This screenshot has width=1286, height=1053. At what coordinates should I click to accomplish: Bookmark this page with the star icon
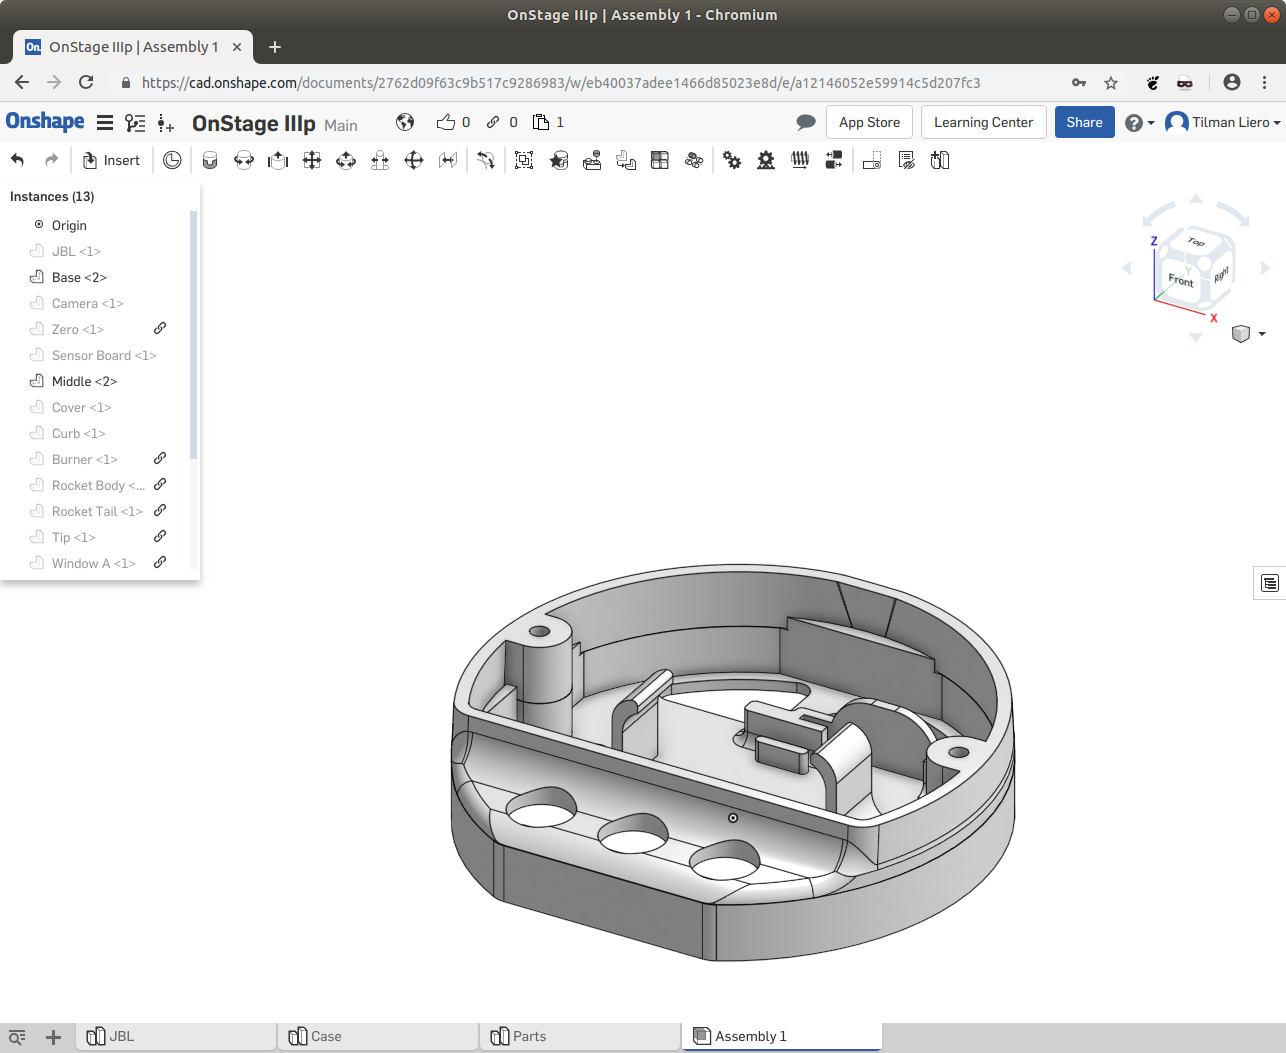[1111, 83]
